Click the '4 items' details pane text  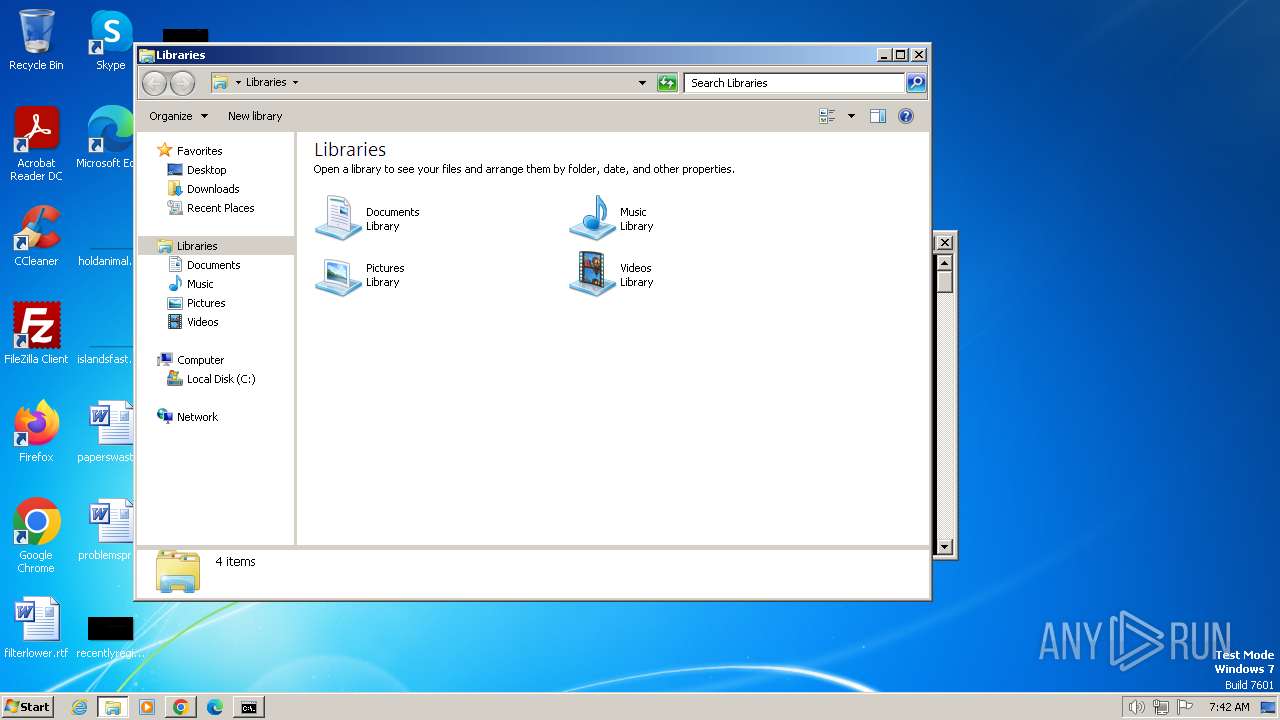click(236, 562)
